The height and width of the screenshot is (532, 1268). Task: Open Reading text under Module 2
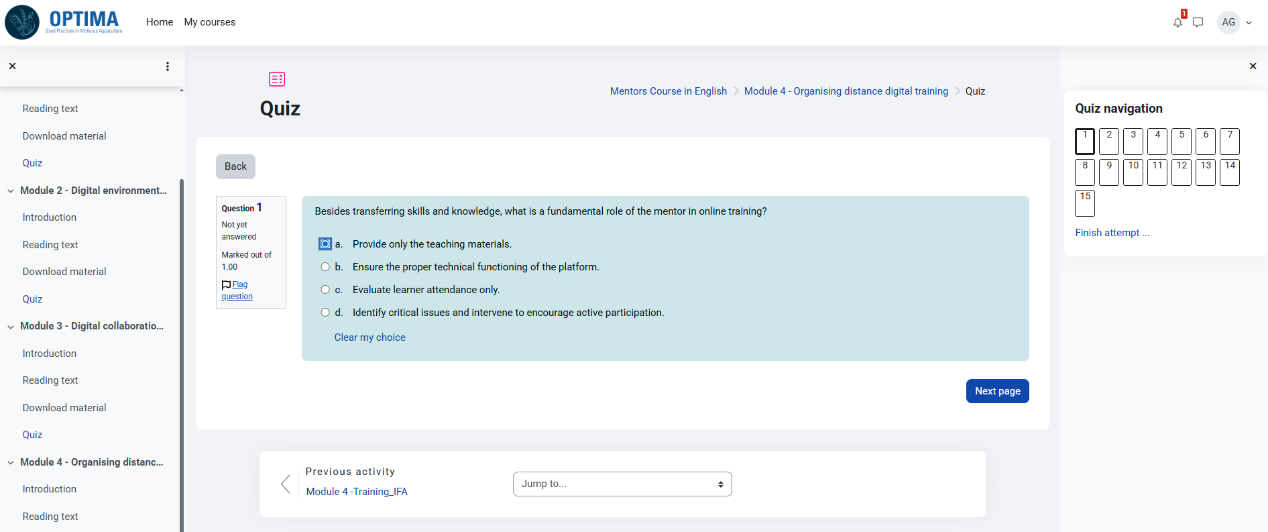[x=50, y=245]
